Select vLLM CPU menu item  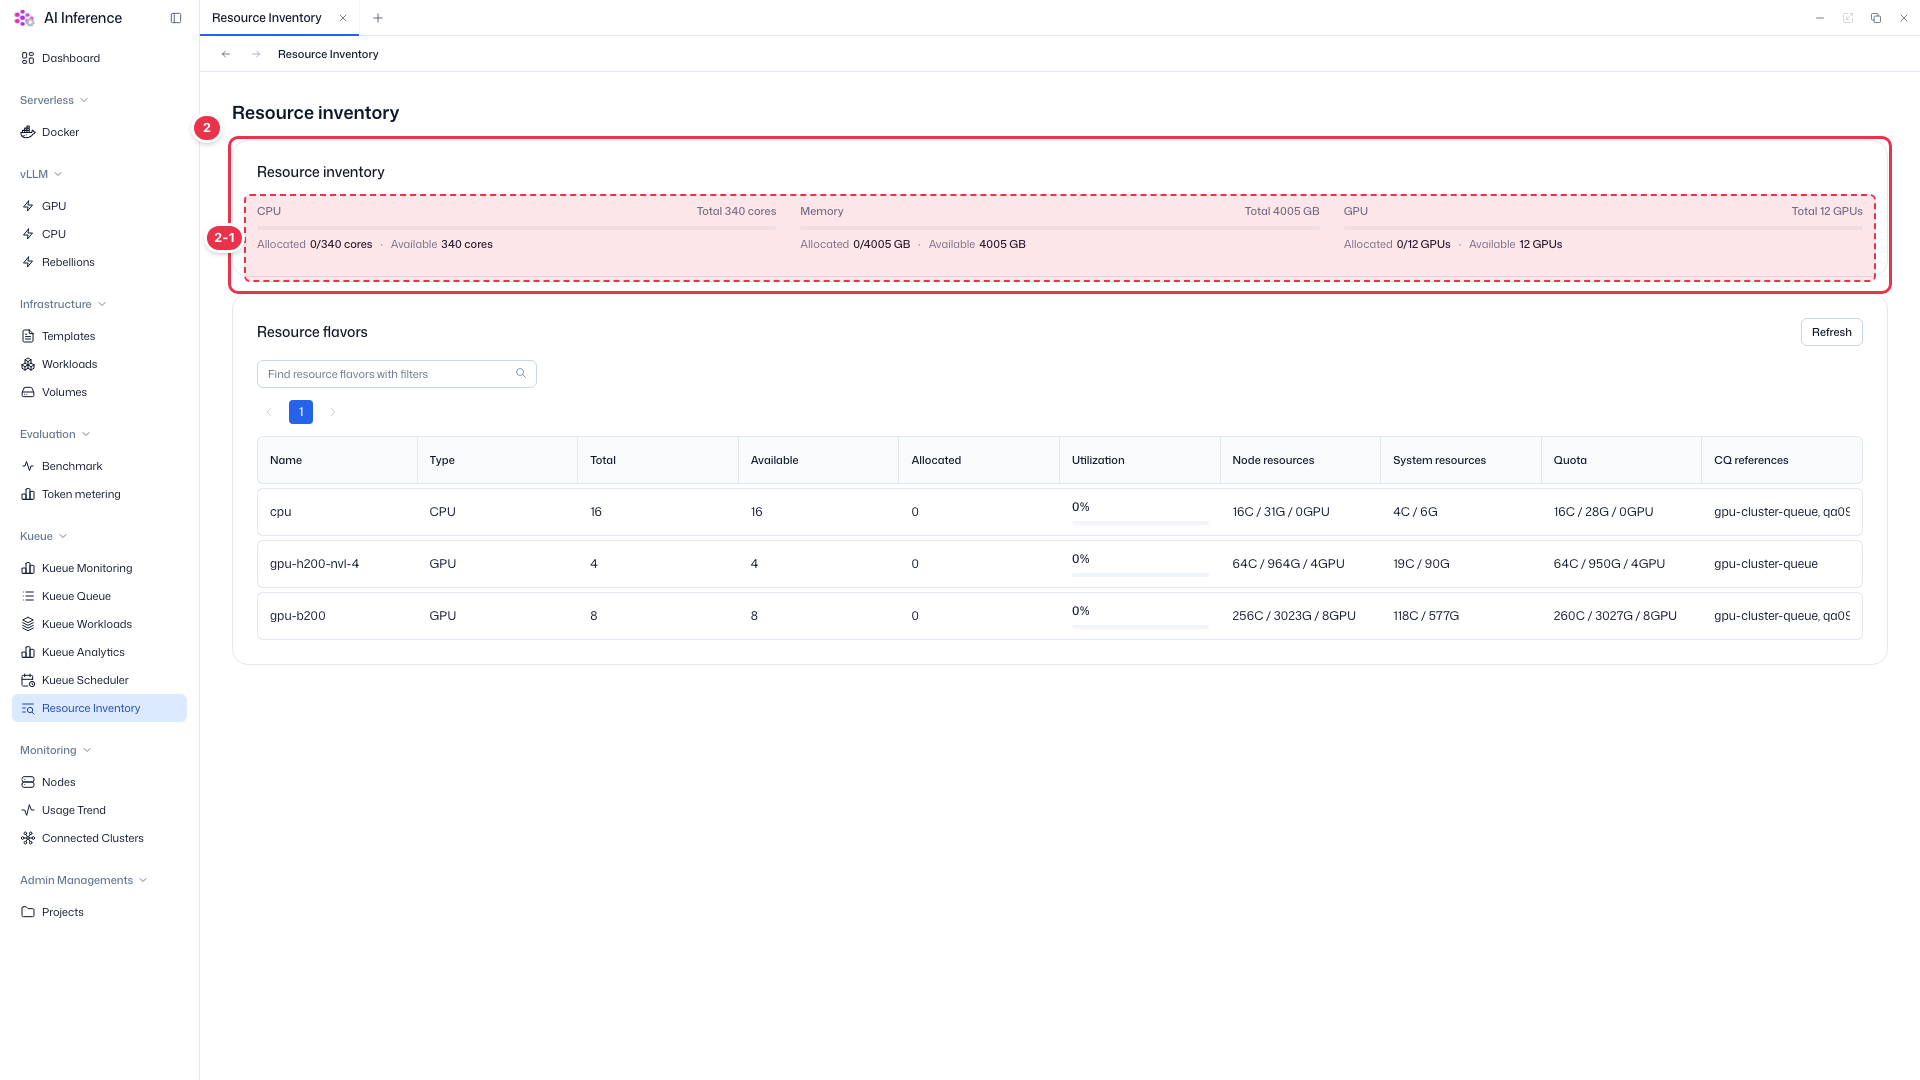(x=99, y=234)
